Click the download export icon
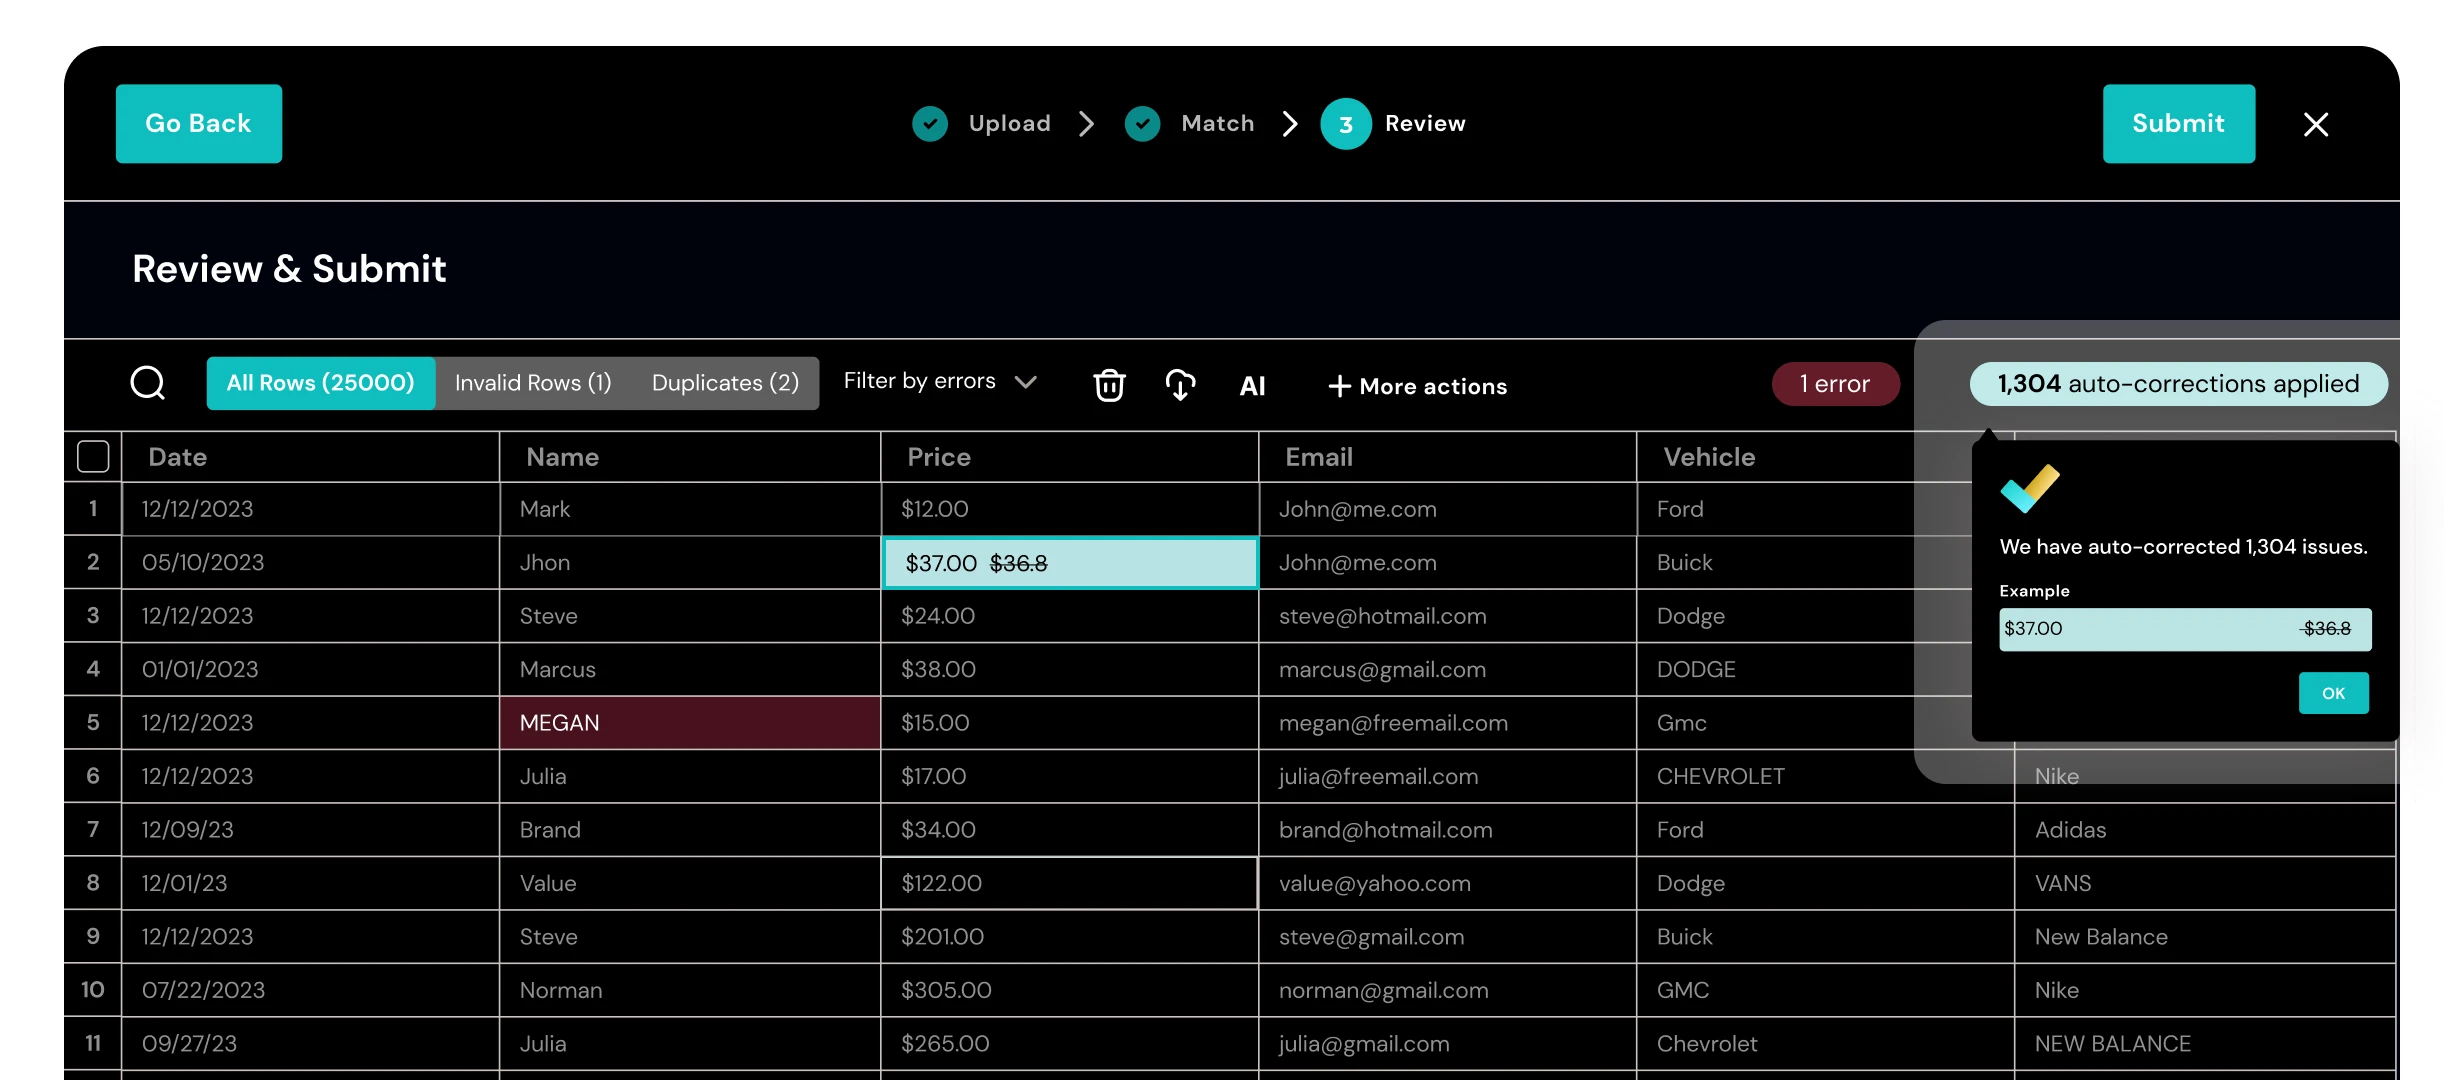This screenshot has width=2444, height=1080. (x=1180, y=385)
